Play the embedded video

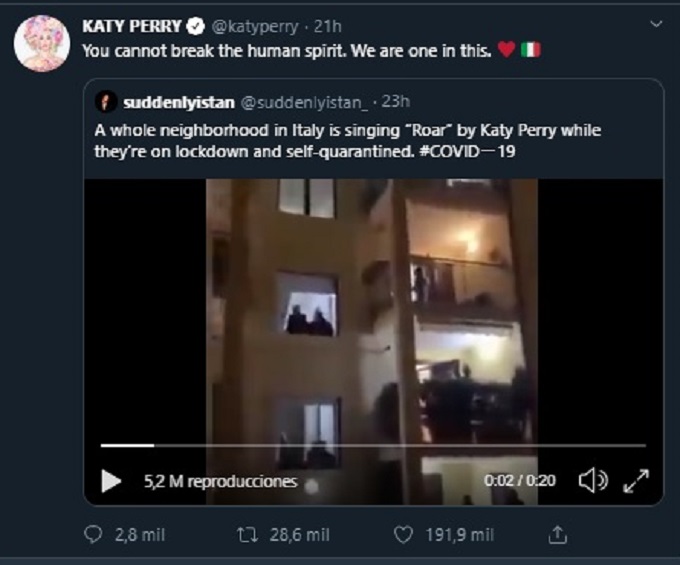click(x=111, y=481)
